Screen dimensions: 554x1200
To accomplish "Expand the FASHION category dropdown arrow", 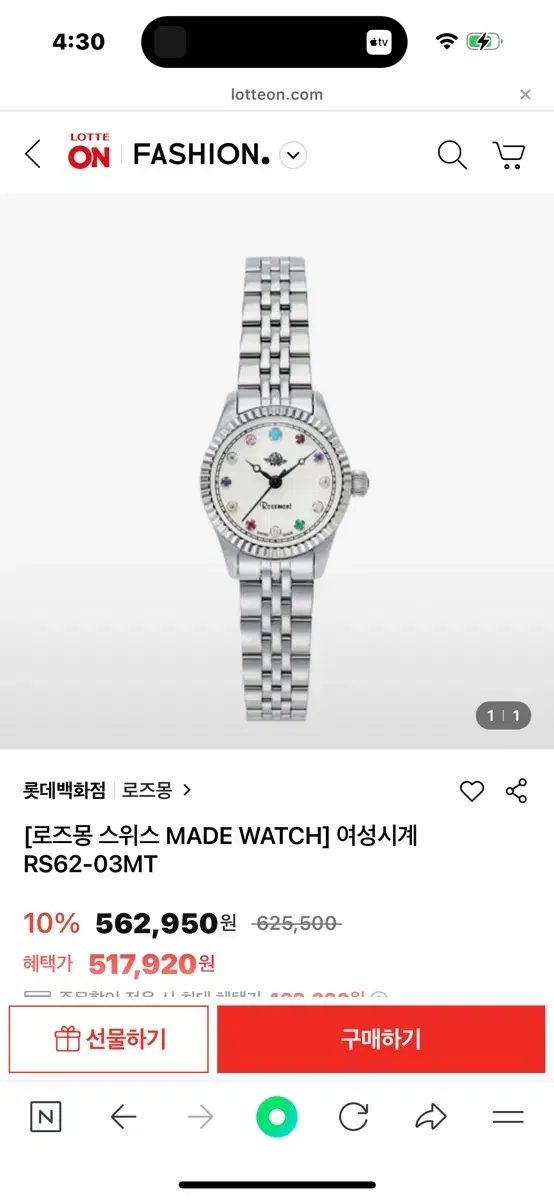I will (293, 155).
